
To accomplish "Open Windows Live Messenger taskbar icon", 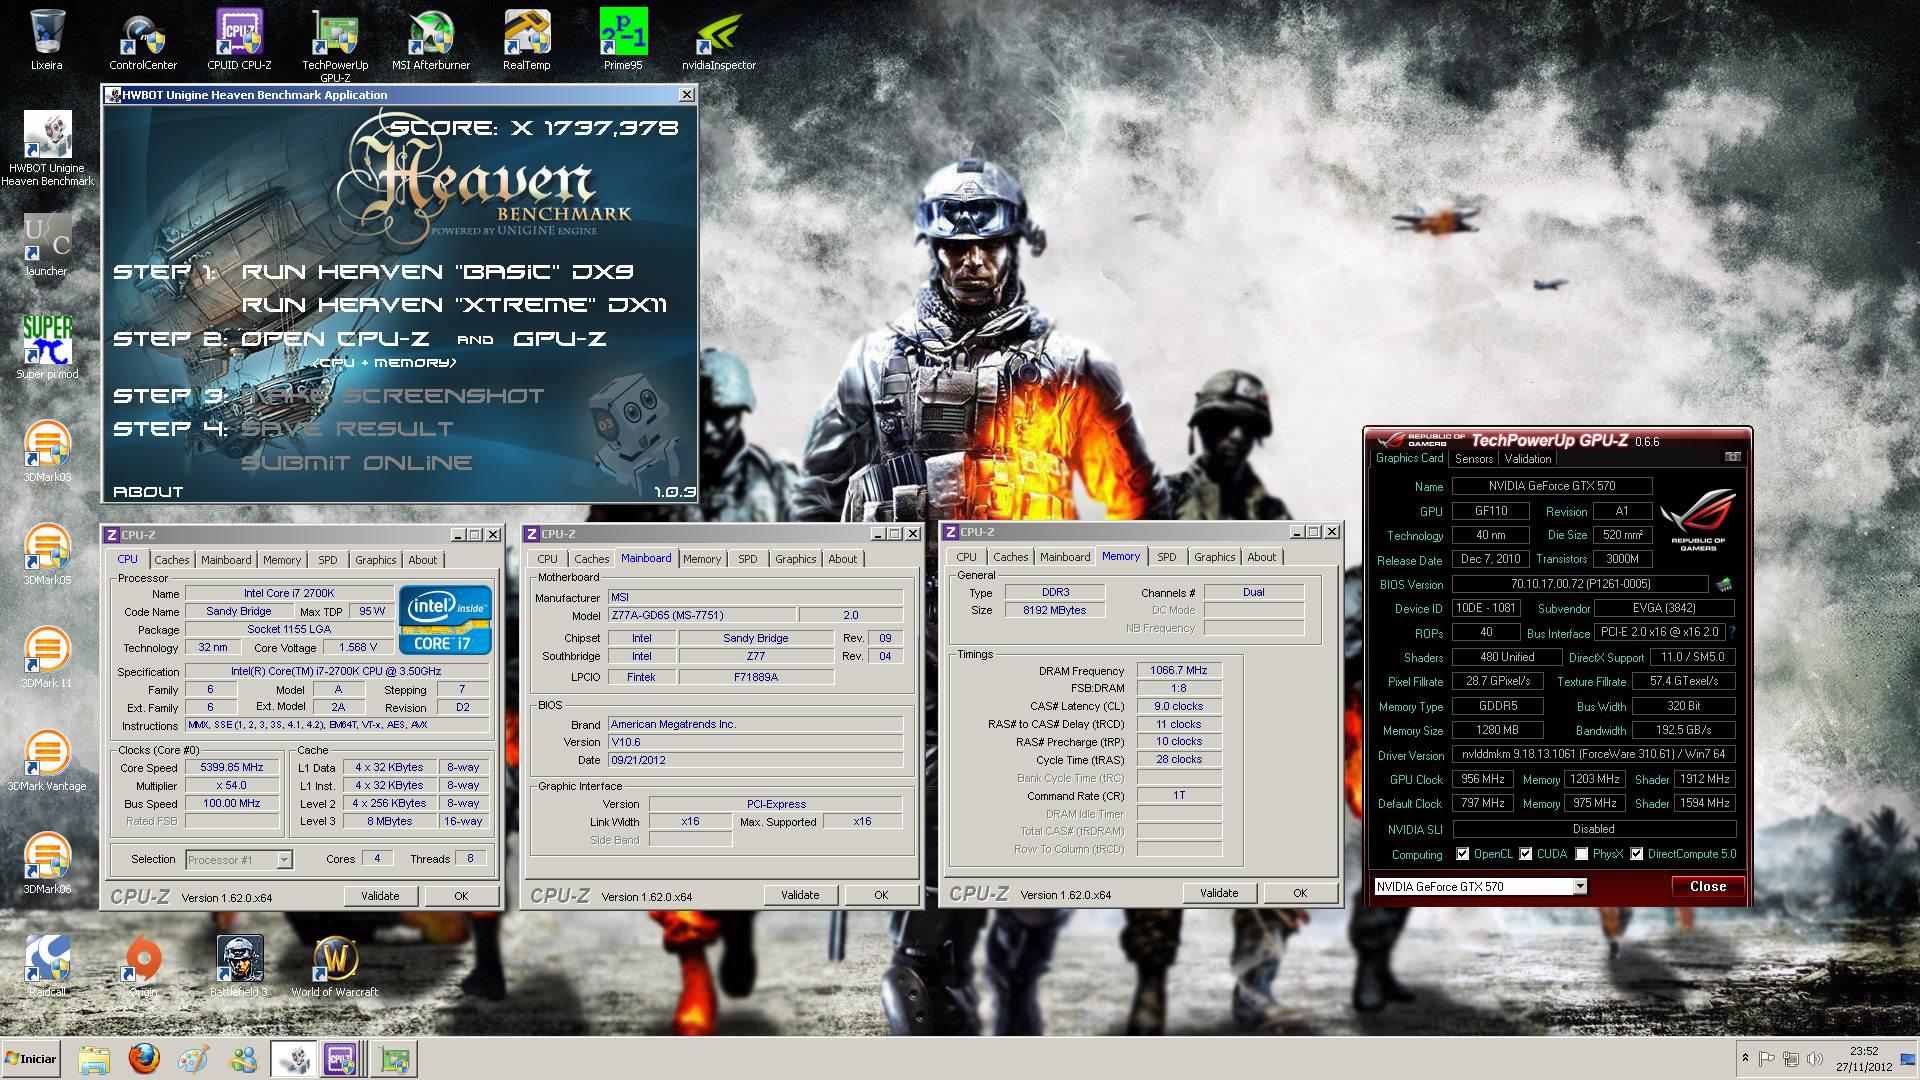I will (x=244, y=1058).
